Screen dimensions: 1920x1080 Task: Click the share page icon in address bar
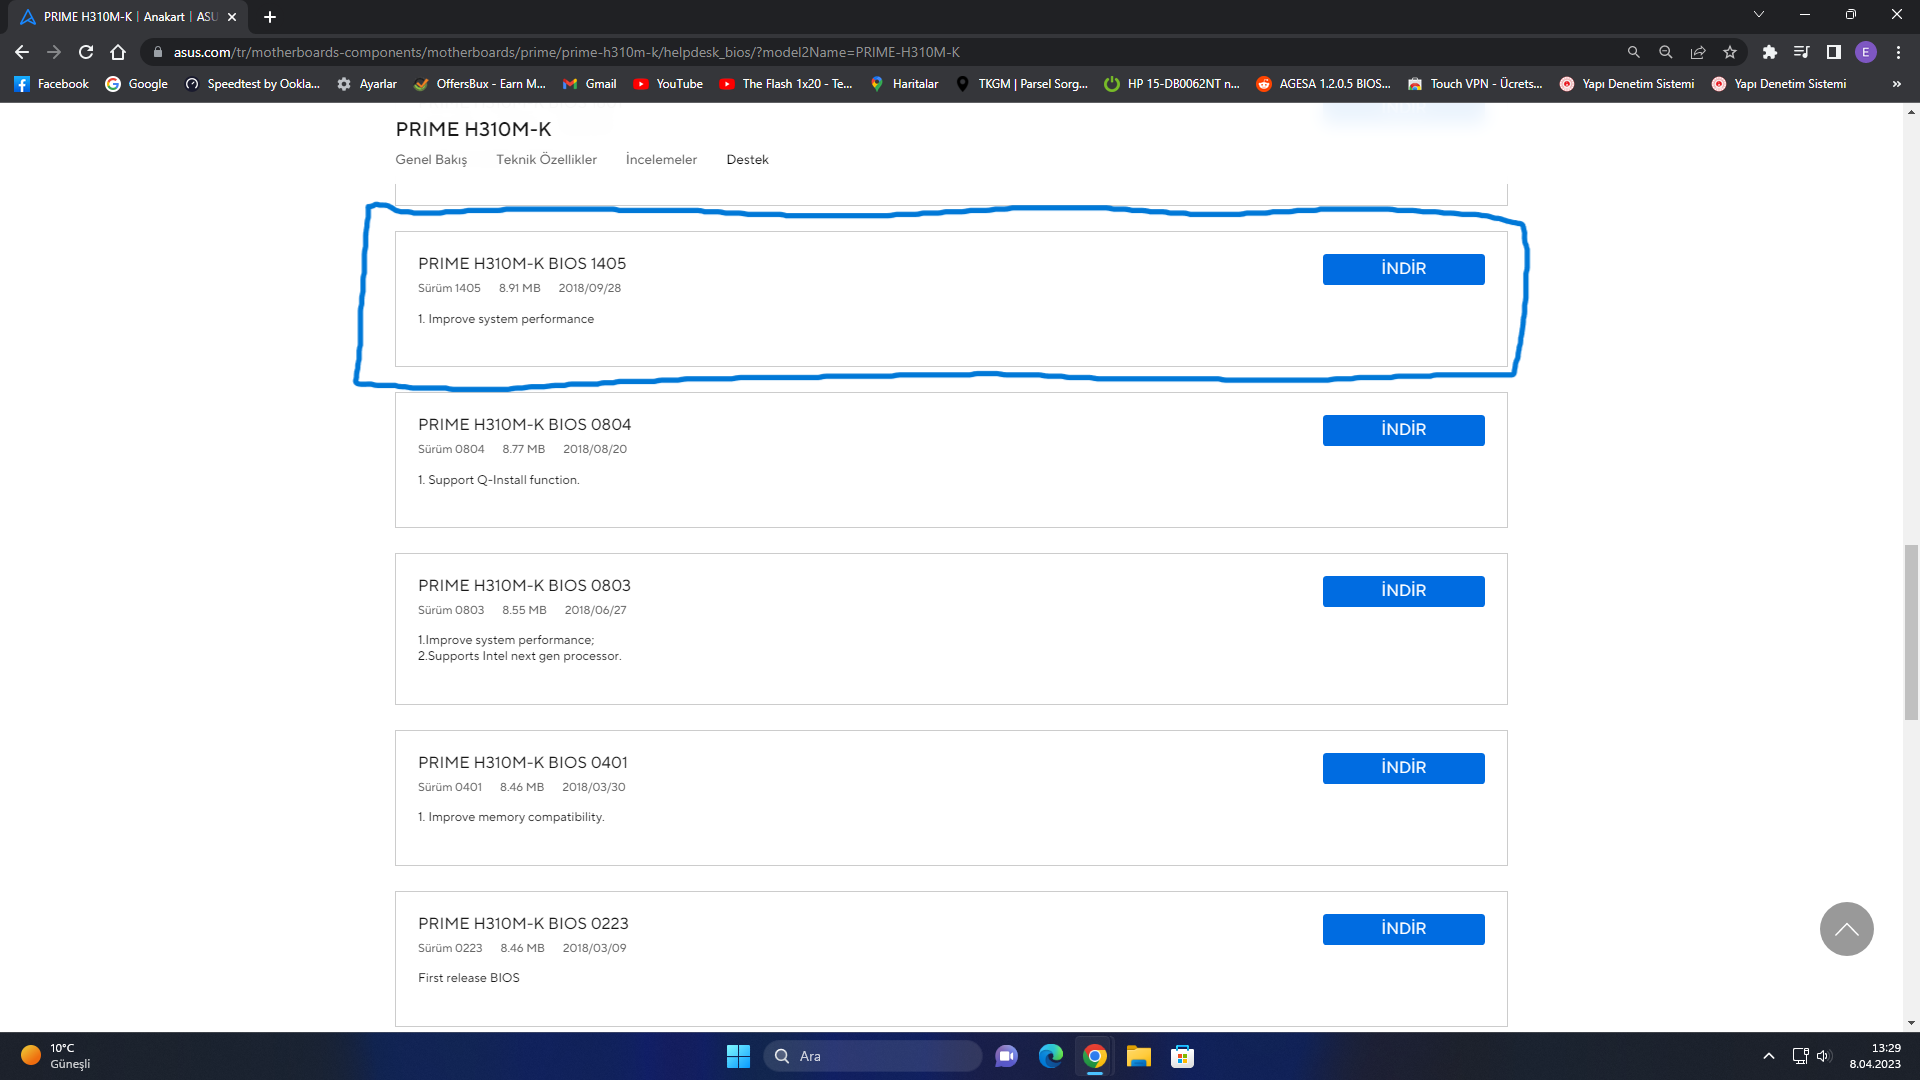[x=1698, y=52]
